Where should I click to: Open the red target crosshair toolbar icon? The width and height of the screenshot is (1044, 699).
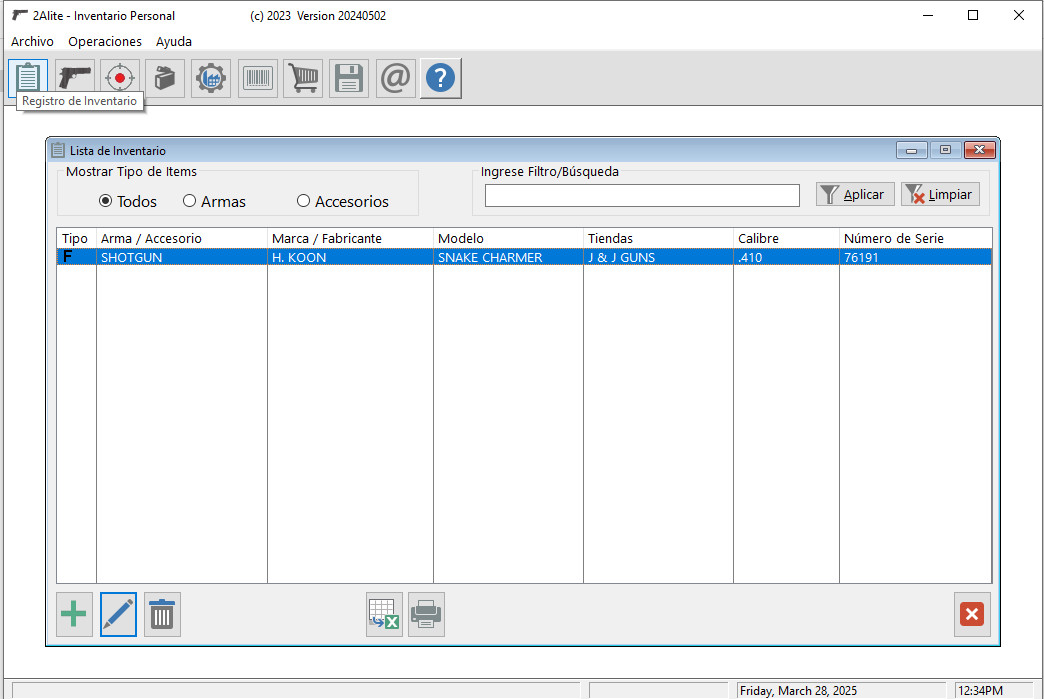tap(121, 78)
